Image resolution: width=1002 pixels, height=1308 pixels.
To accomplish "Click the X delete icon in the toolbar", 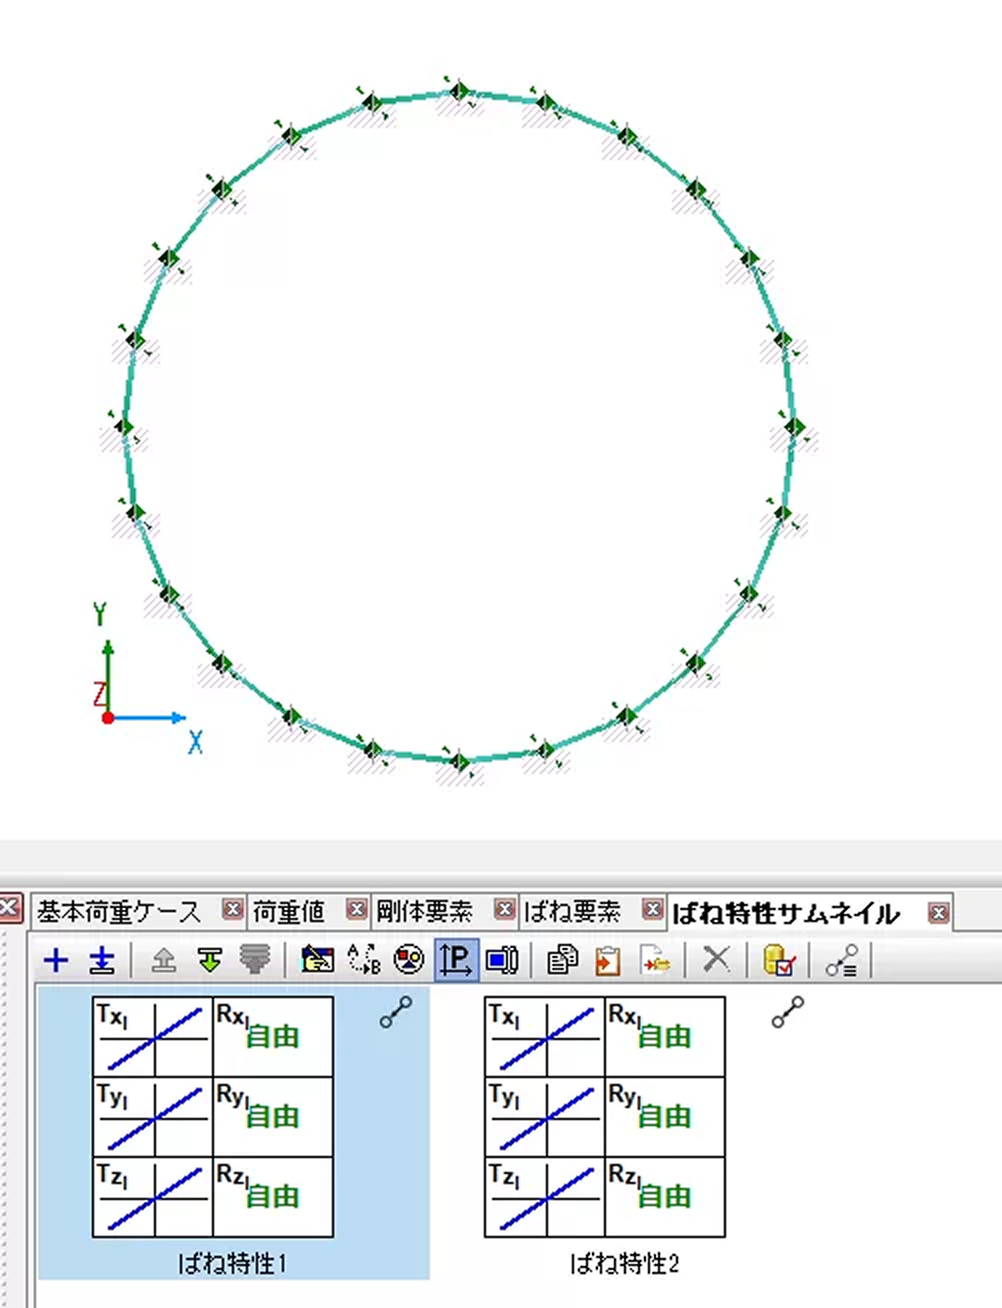I will 717,960.
